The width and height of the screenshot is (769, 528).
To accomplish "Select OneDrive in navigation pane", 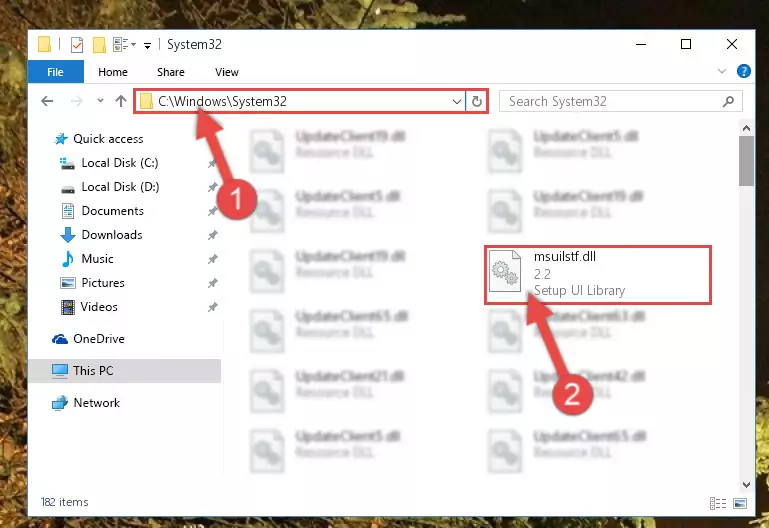I will [99, 339].
